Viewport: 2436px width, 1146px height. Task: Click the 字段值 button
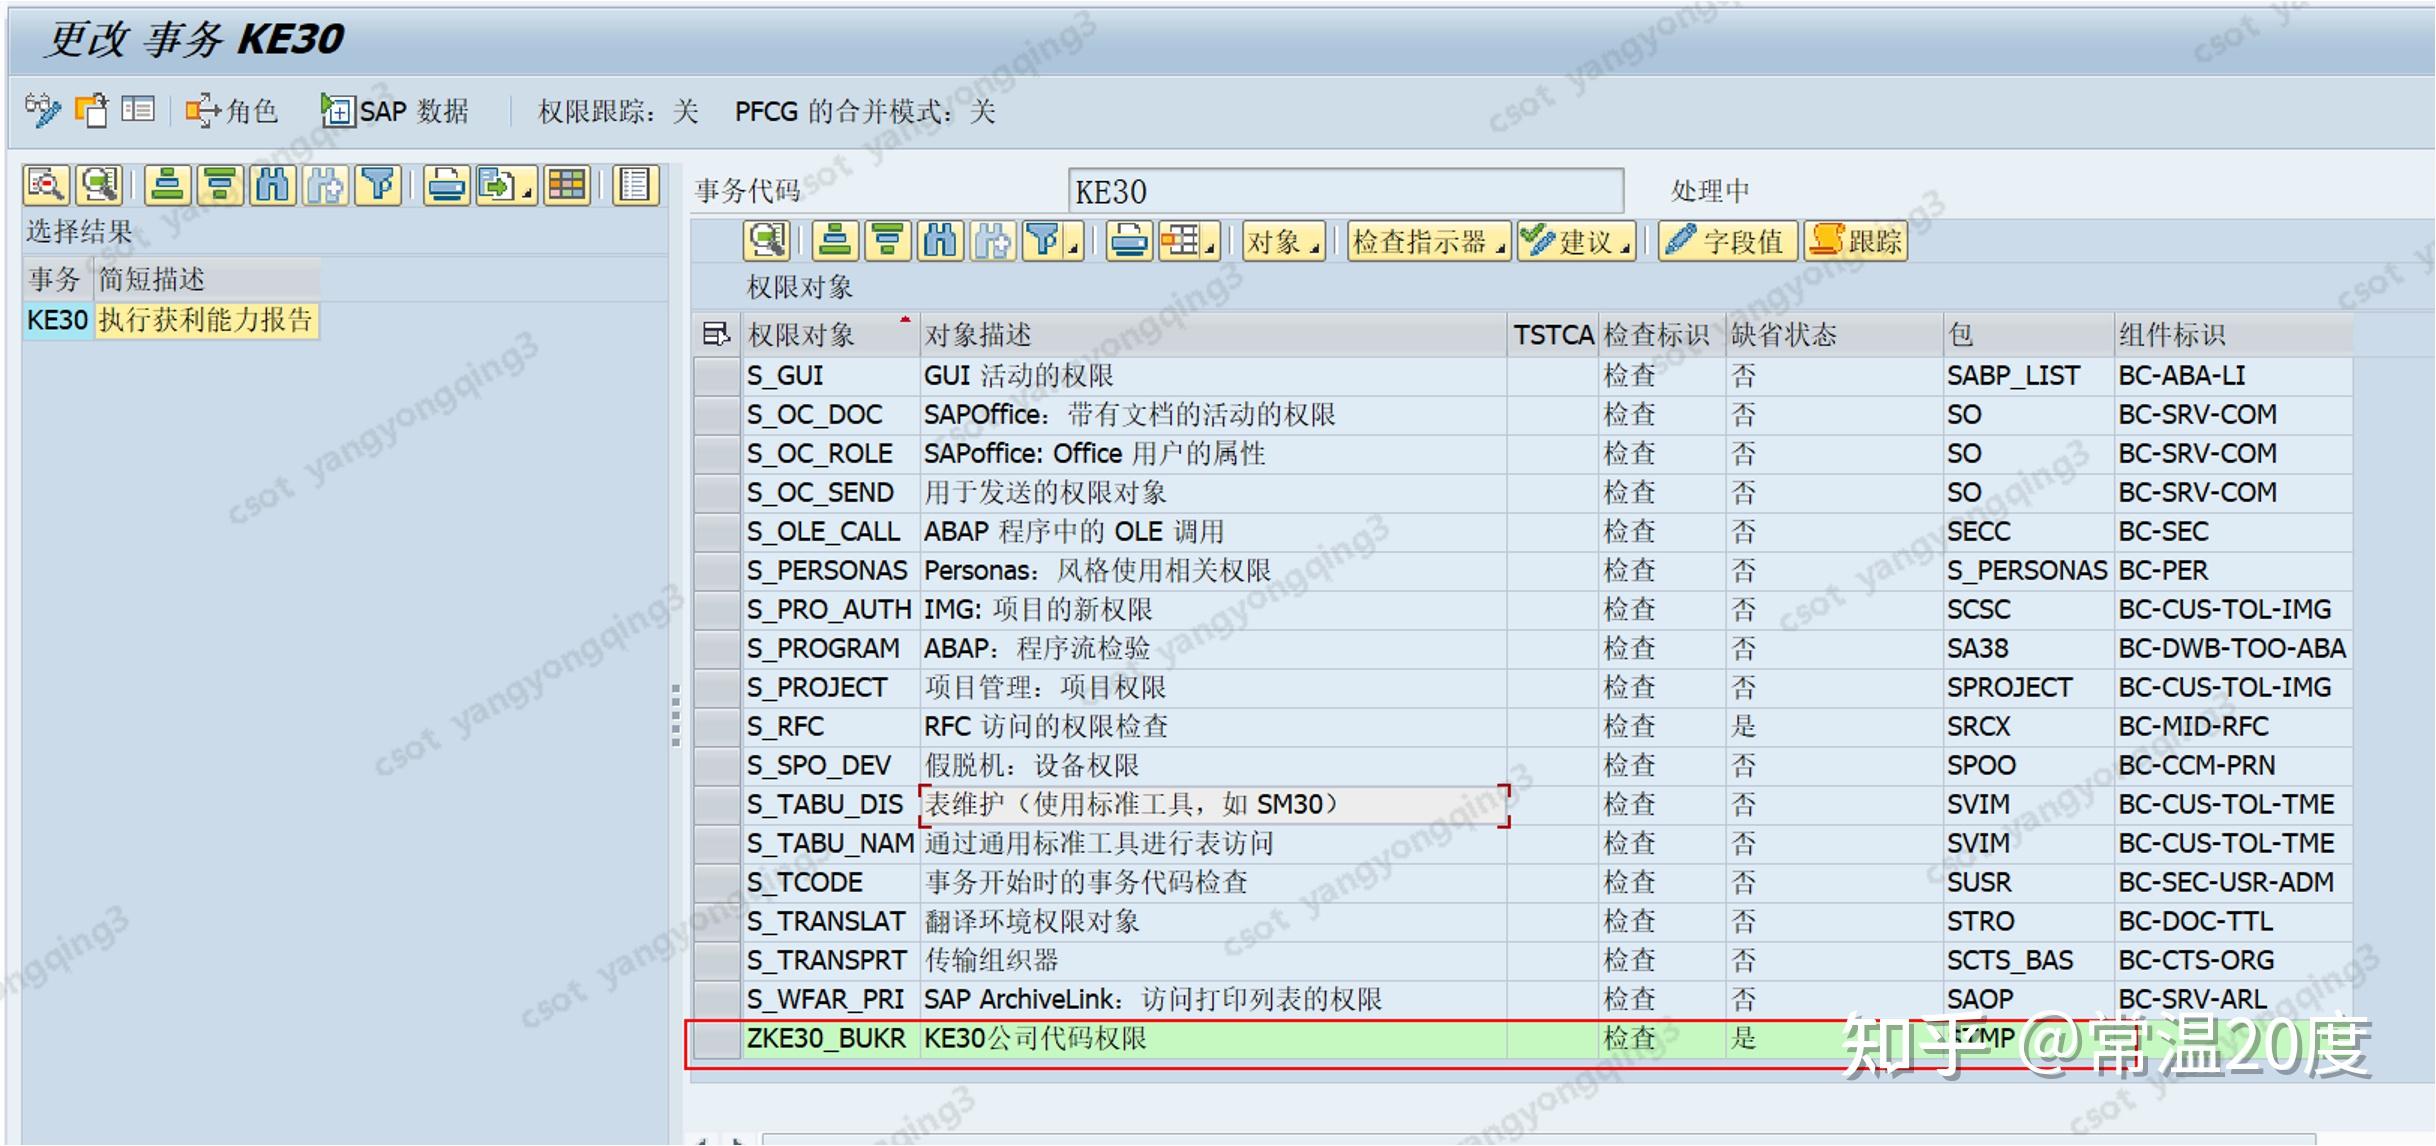click(x=1727, y=240)
